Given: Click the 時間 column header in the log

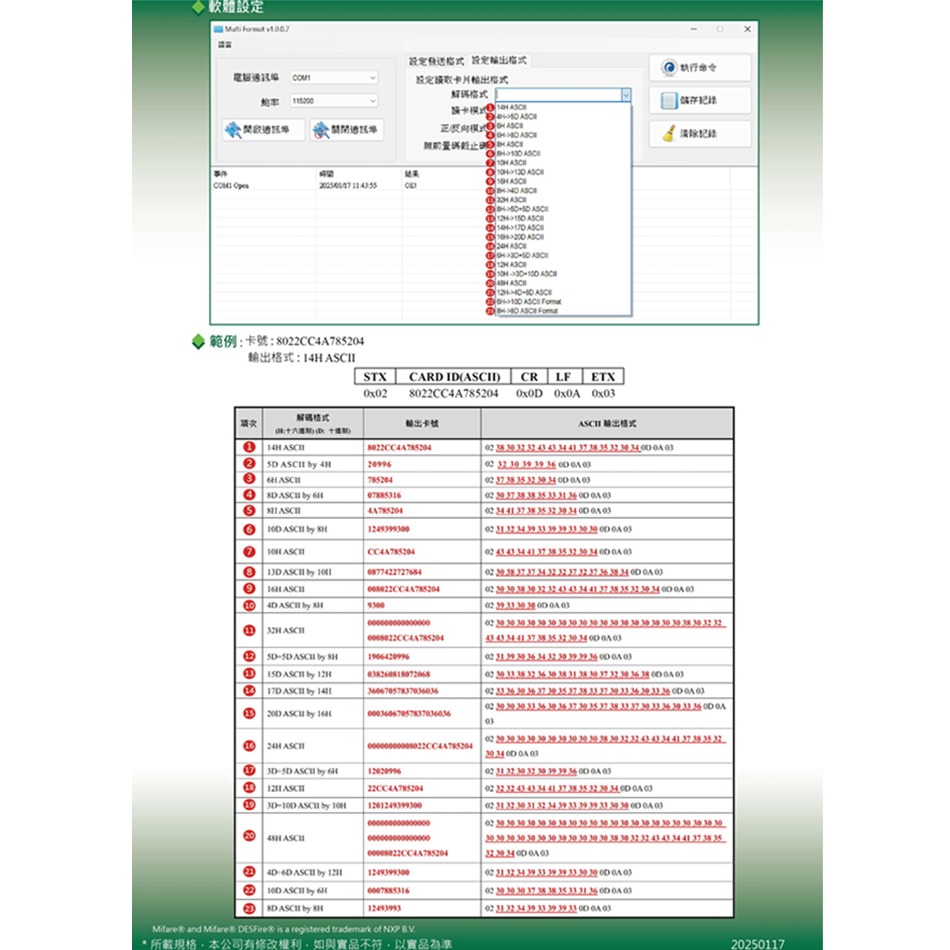Looking at the screenshot, I should 324,173.
